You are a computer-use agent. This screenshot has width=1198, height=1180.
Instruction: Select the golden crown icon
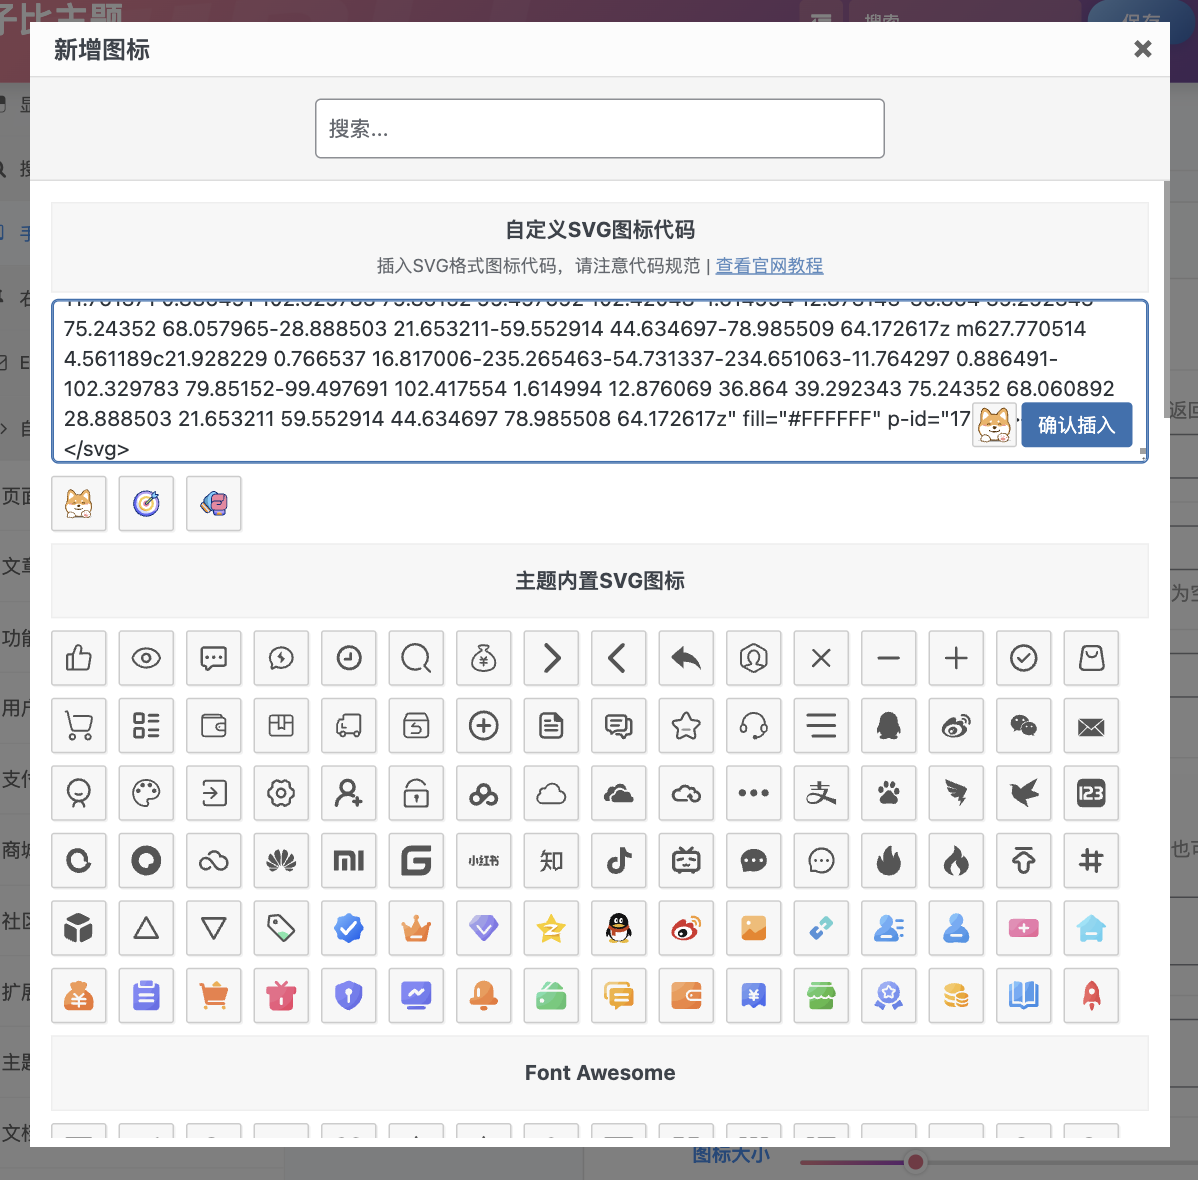(x=416, y=928)
